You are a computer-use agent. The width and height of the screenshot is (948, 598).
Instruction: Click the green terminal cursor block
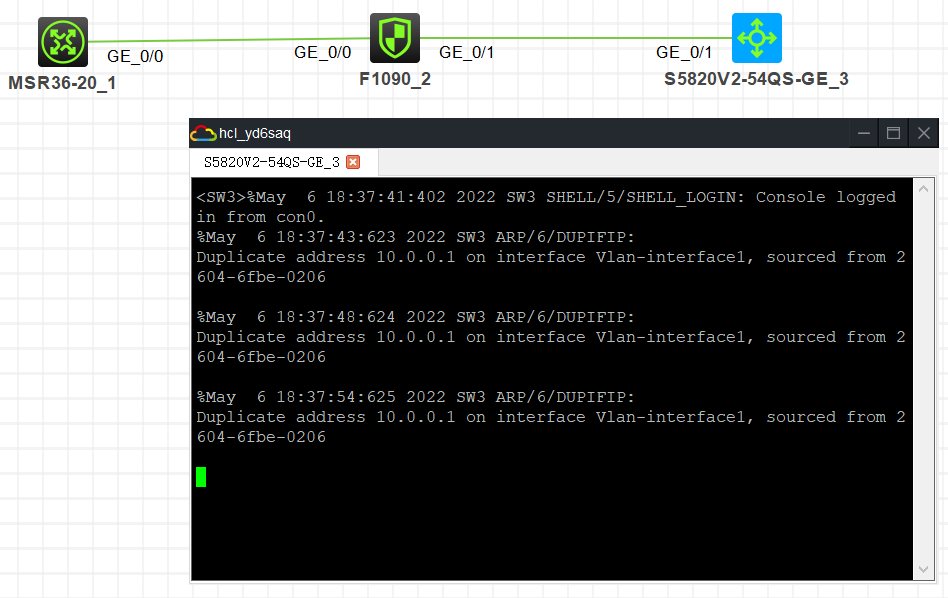click(201, 476)
